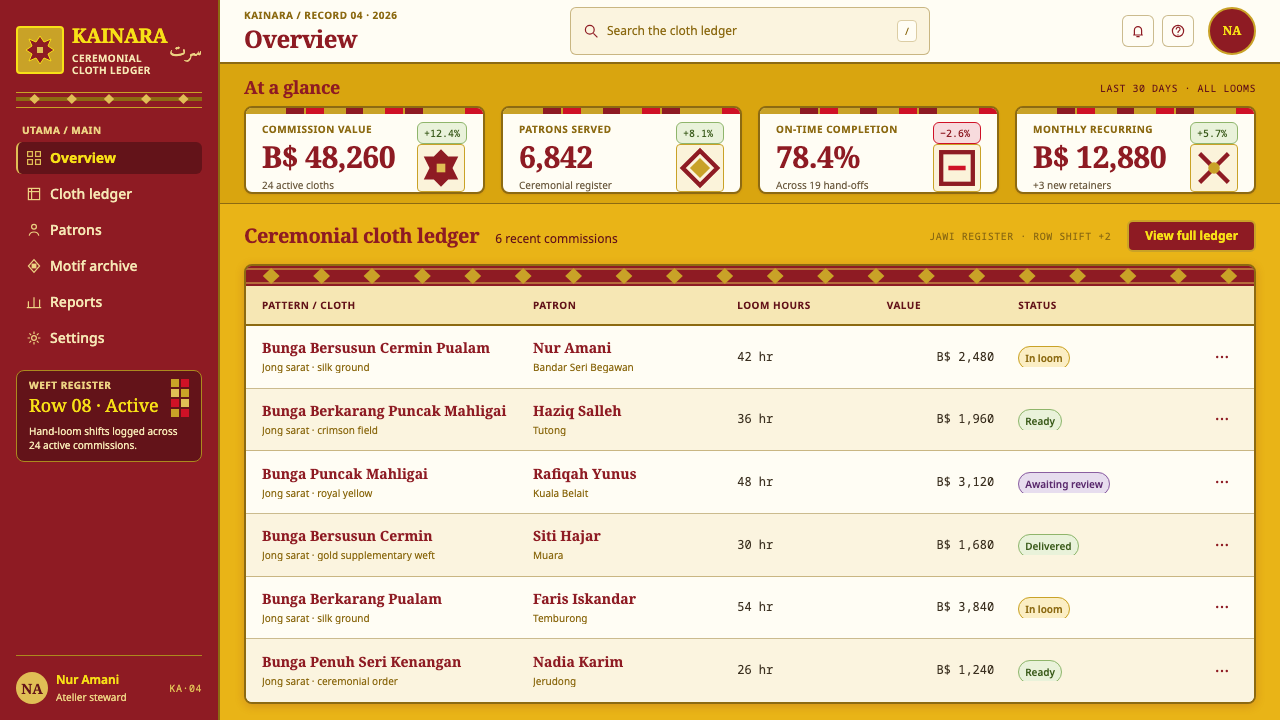
Task: Click the B$ 12,880 monthly recurring figure
Action: click(1099, 158)
